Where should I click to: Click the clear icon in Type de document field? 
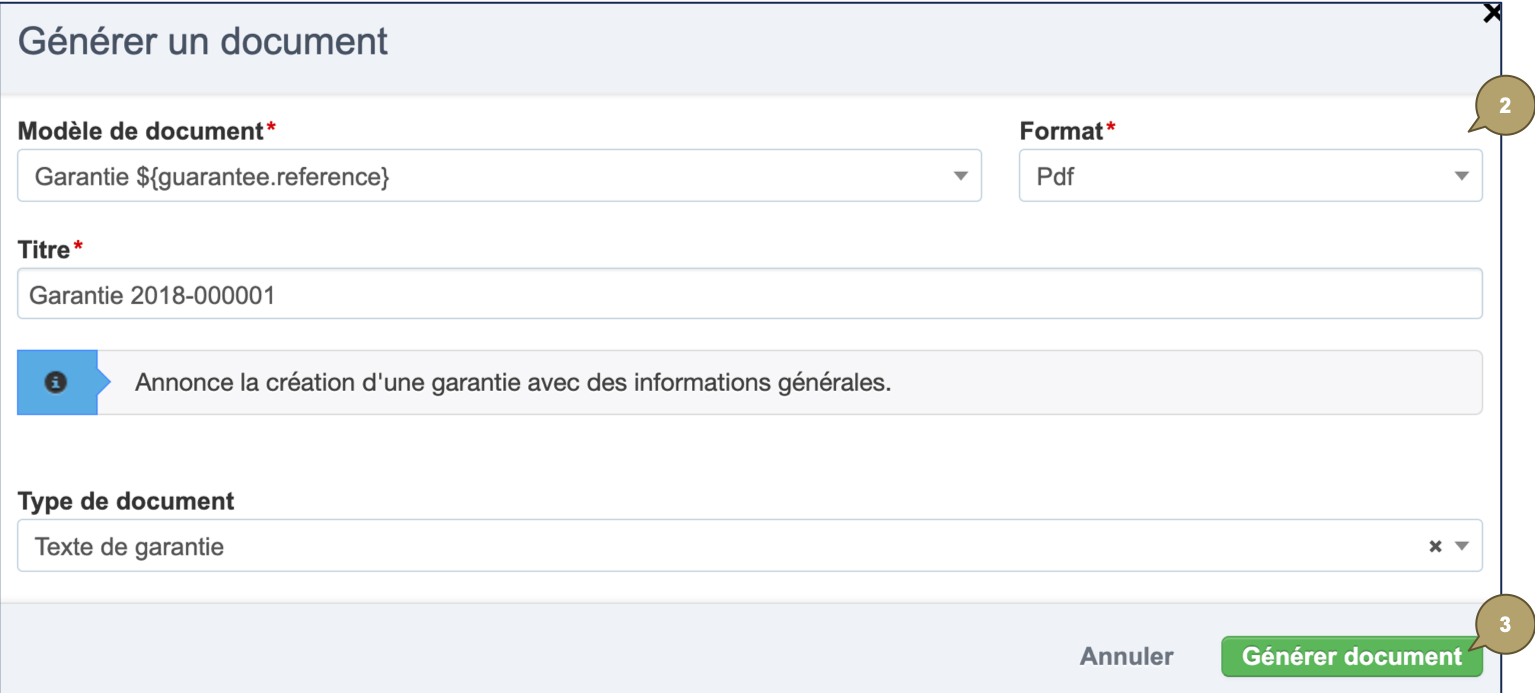[x=1435, y=546]
